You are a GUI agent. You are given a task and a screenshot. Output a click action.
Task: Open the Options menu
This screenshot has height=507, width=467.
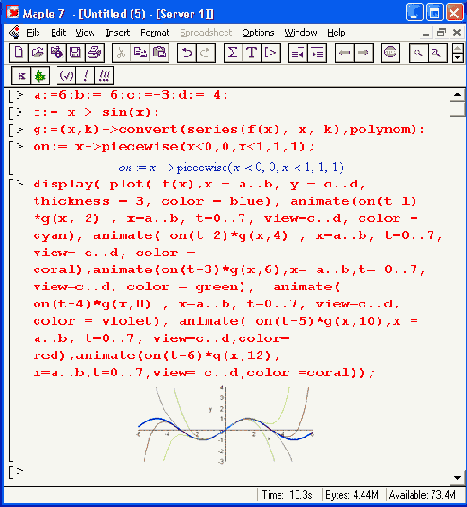[258, 33]
